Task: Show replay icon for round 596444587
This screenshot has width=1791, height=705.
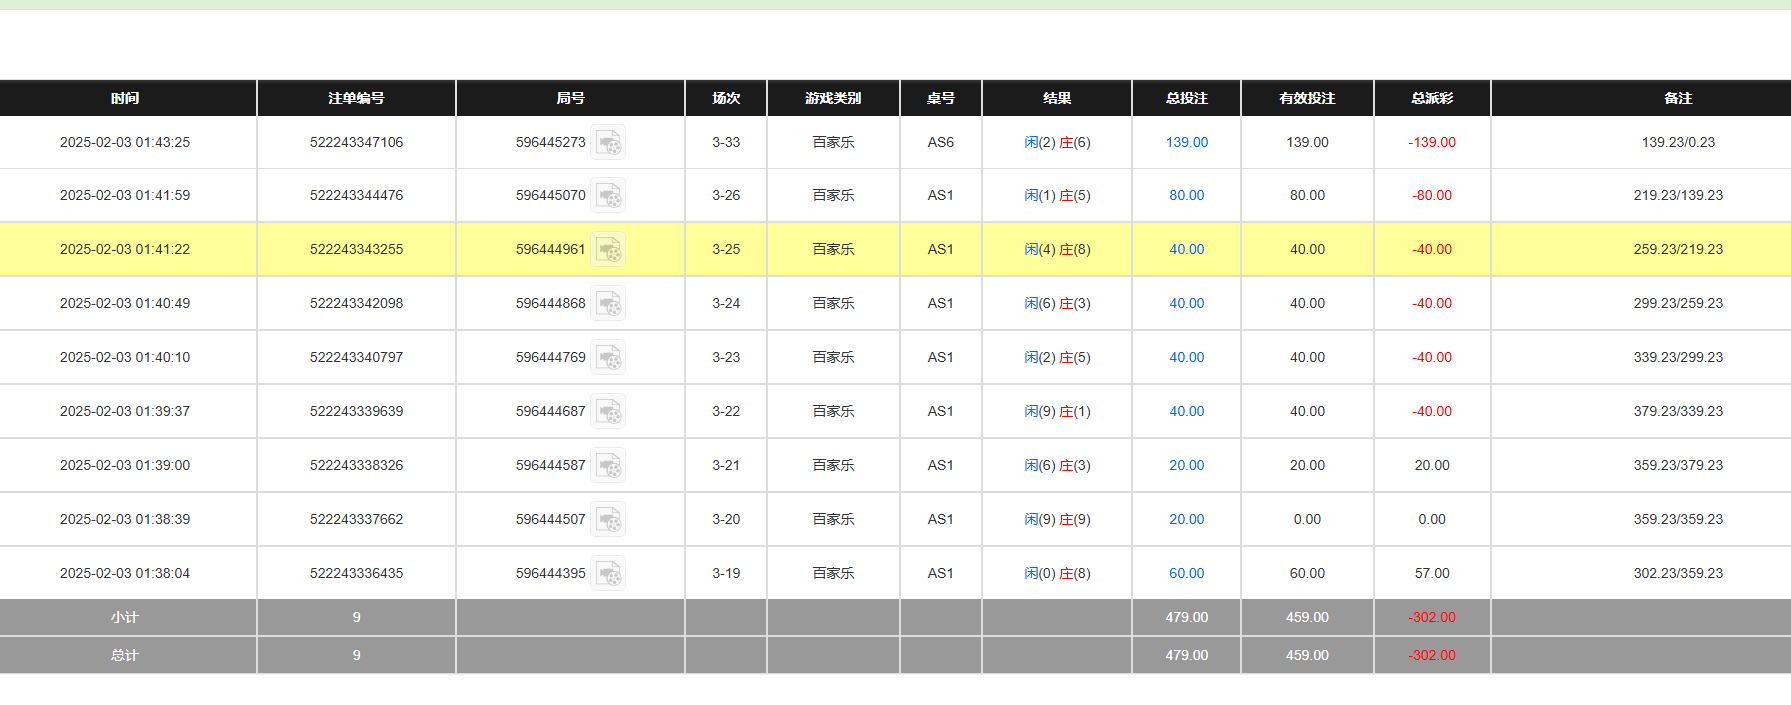Action: pos(608,466)
